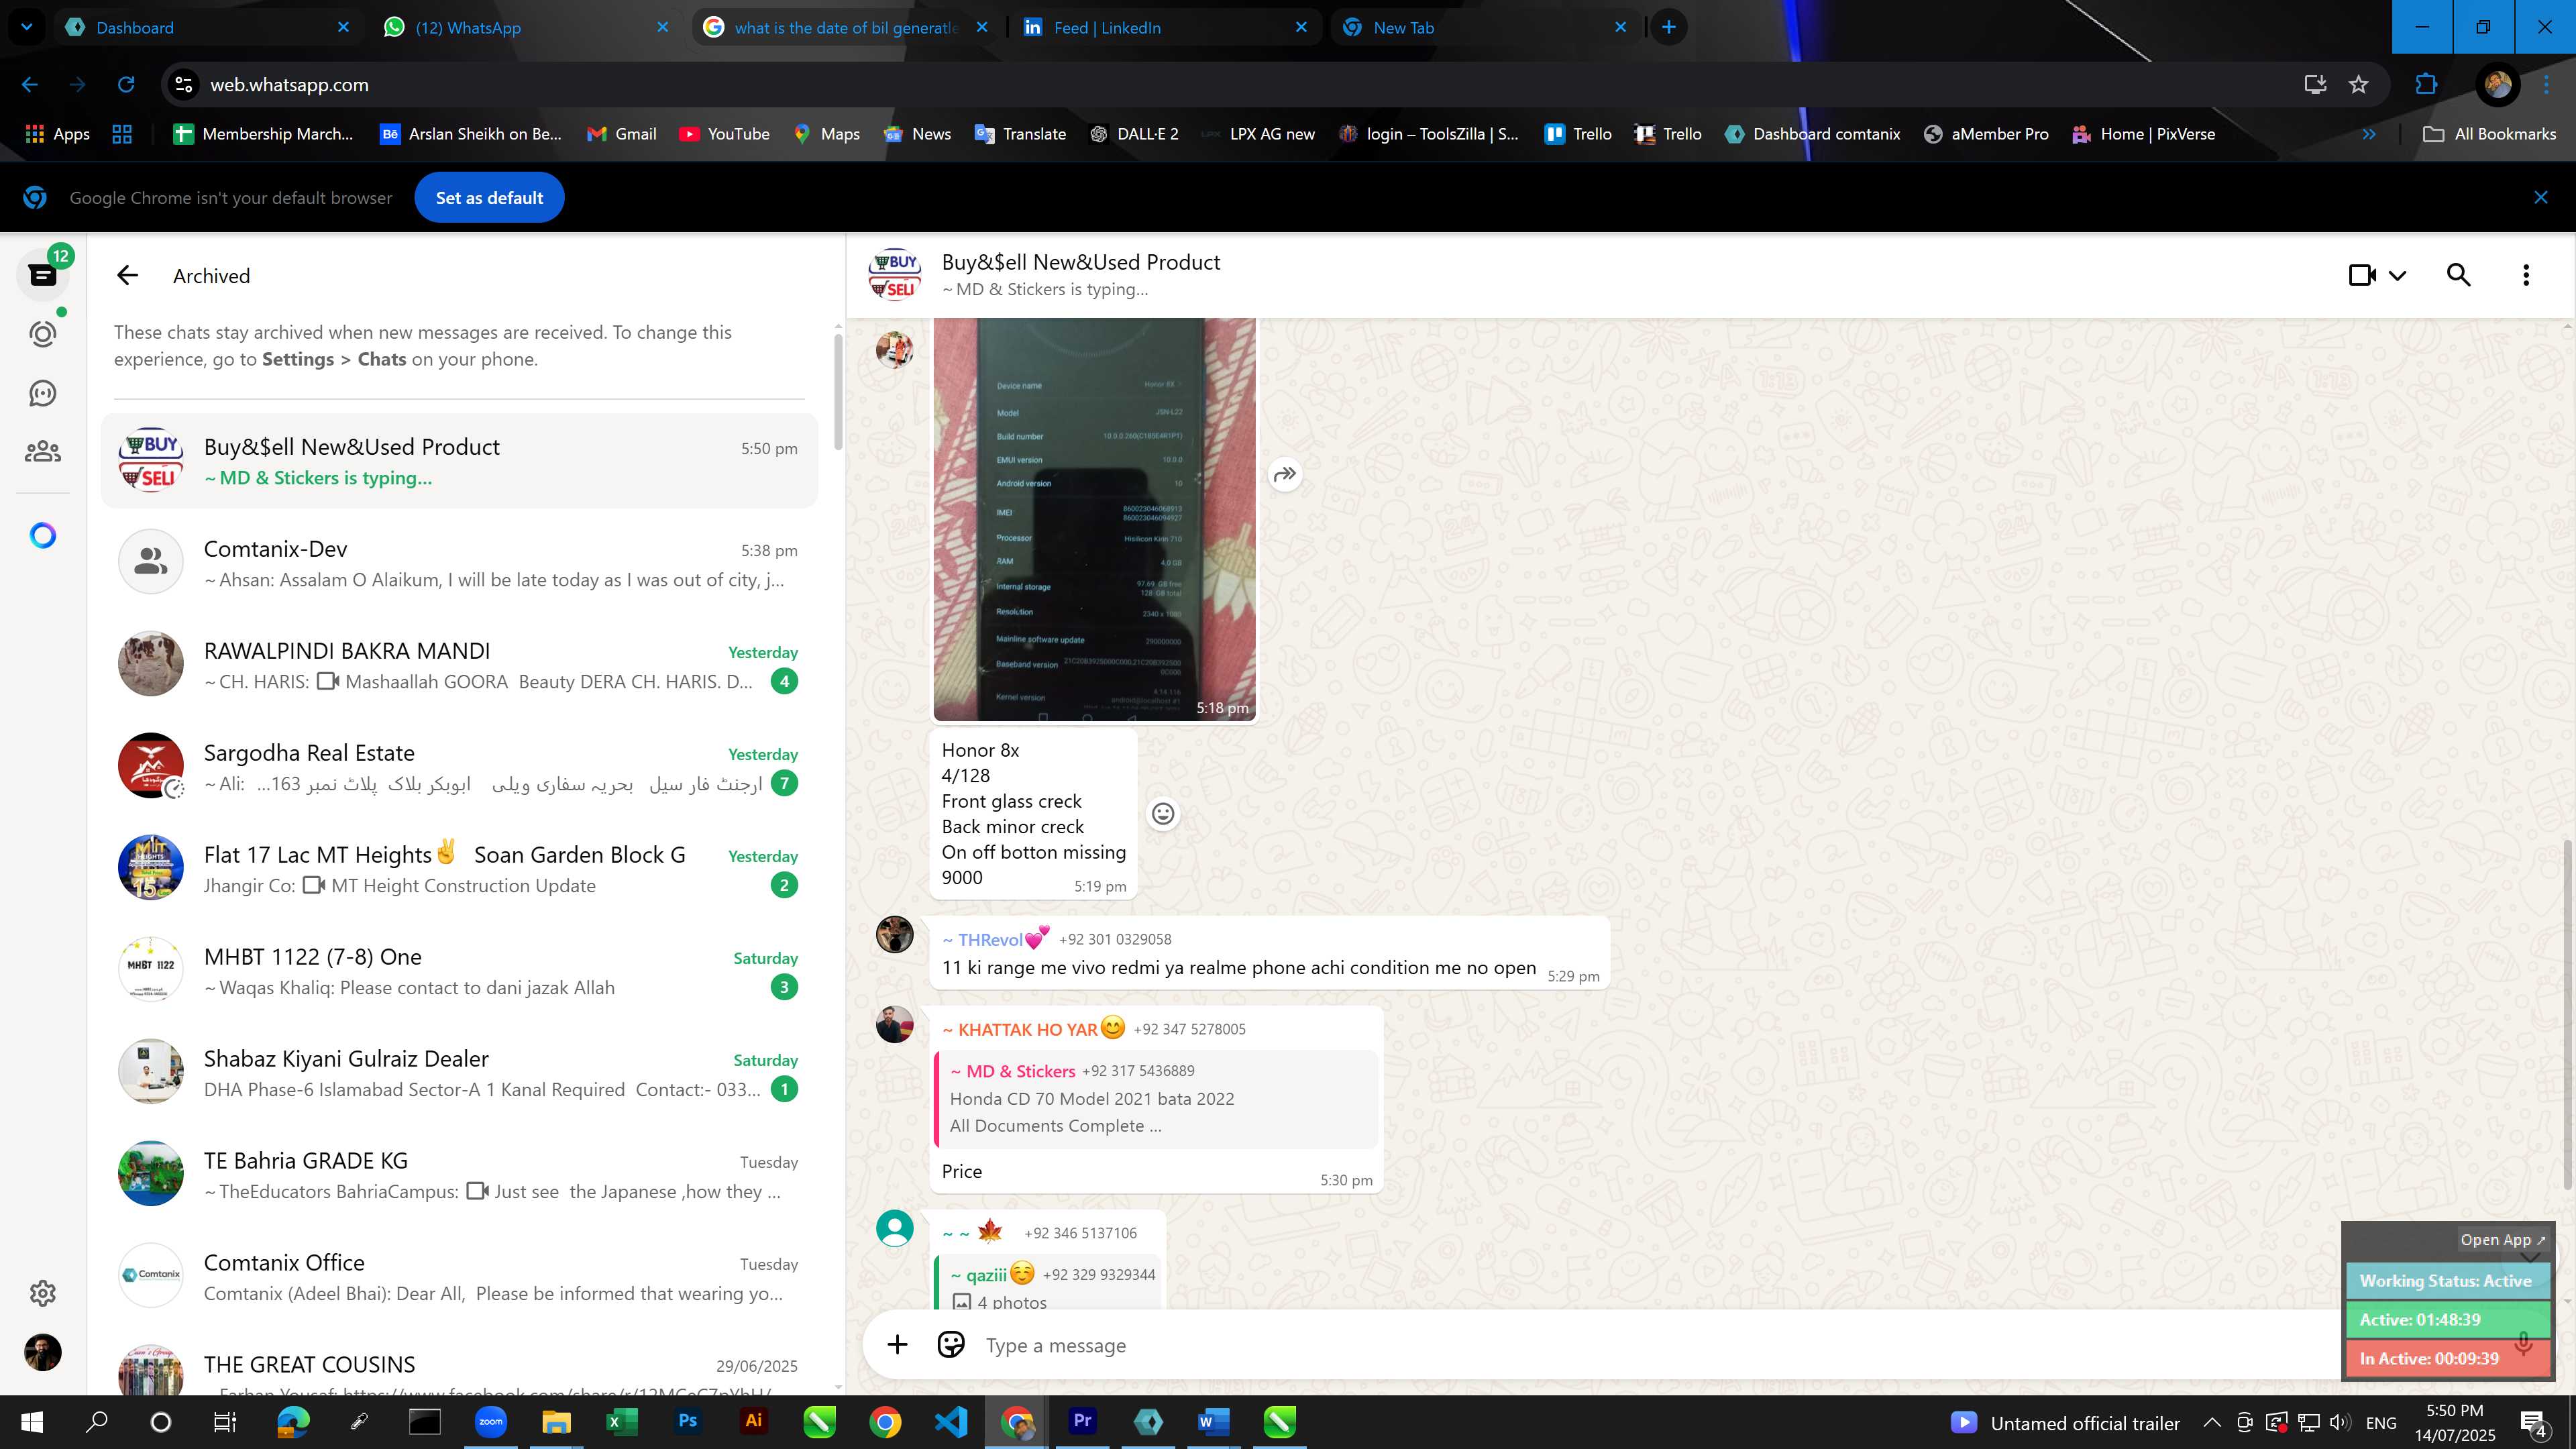Screen dimensions: 2576x1449
Task: Open Chrome menu three dots
Action: click(x=2547, y=85)
